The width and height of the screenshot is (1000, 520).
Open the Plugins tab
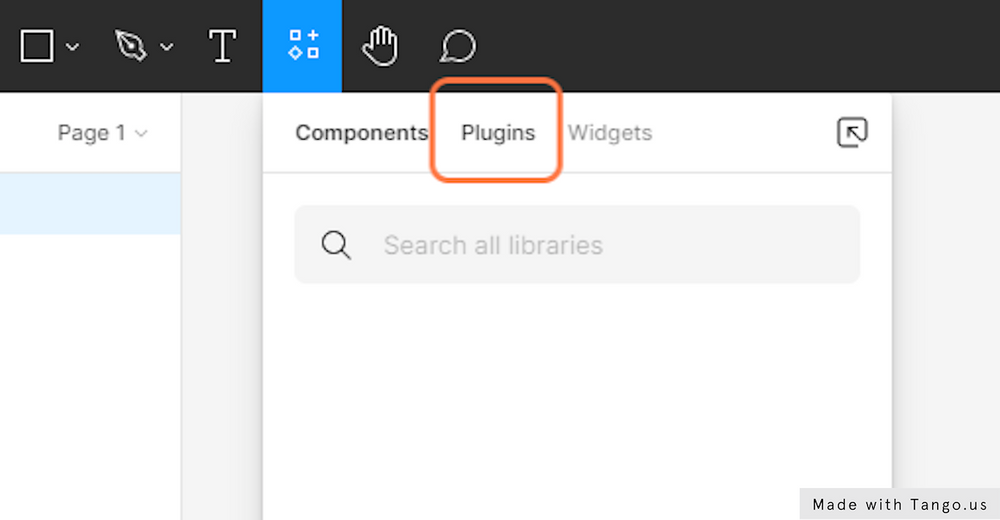498,133
